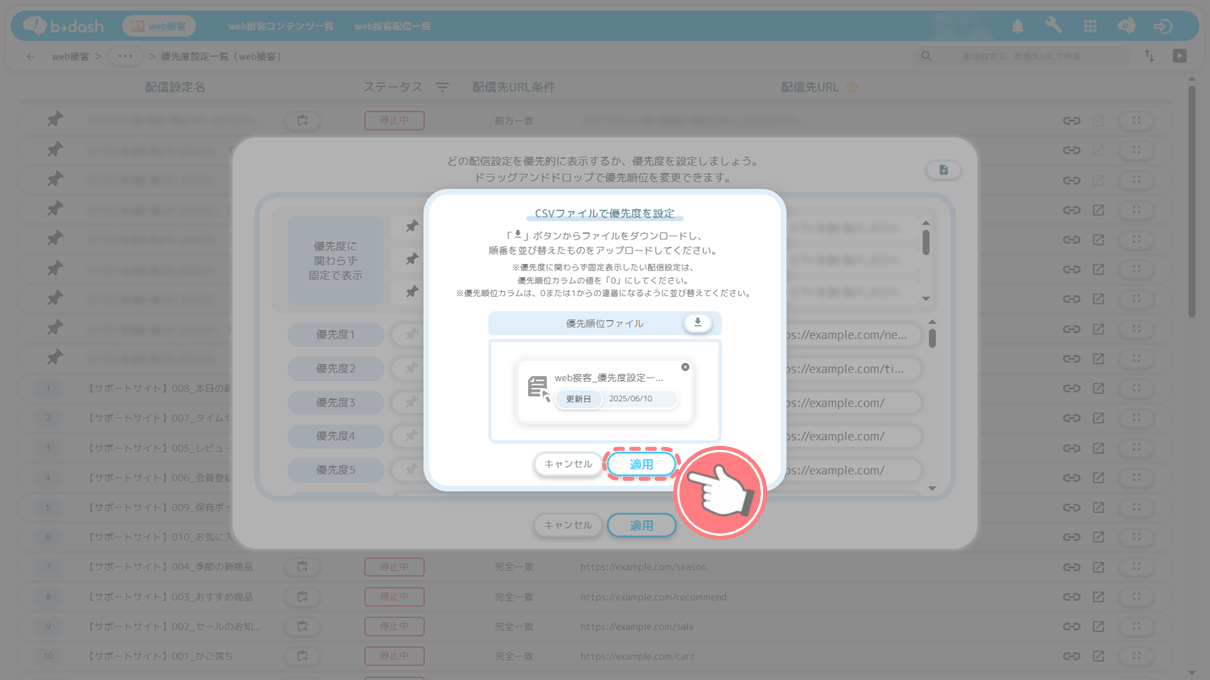Toggle the pin next to 優先度2
This screenshot has height=680, width=1210.
(x=411, y=369)
